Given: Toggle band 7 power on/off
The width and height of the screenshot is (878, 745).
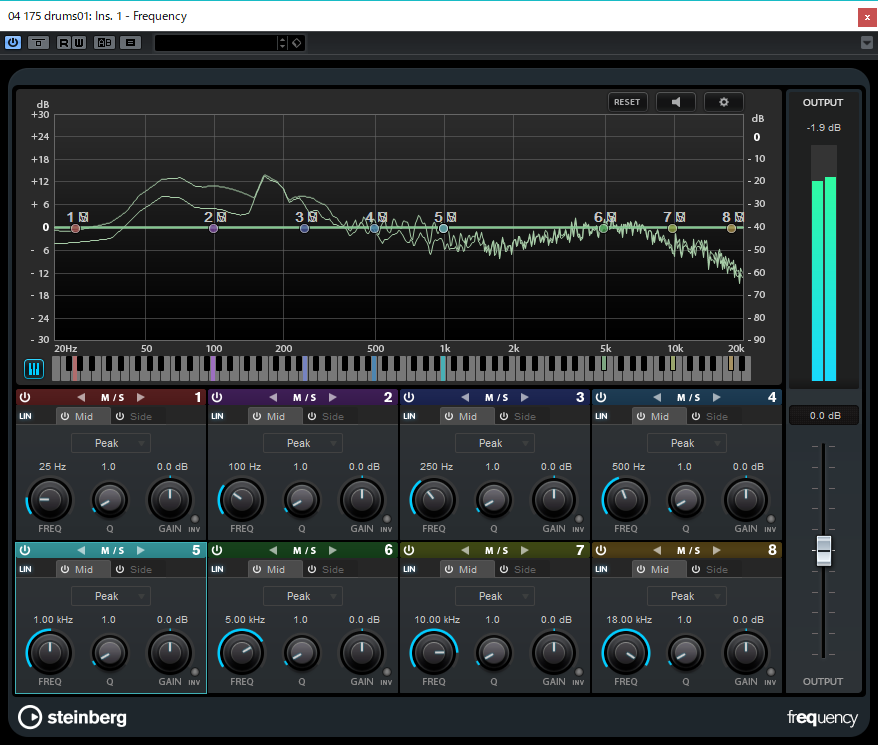Looking at the screenshot, I should click(x=409, y=550).
